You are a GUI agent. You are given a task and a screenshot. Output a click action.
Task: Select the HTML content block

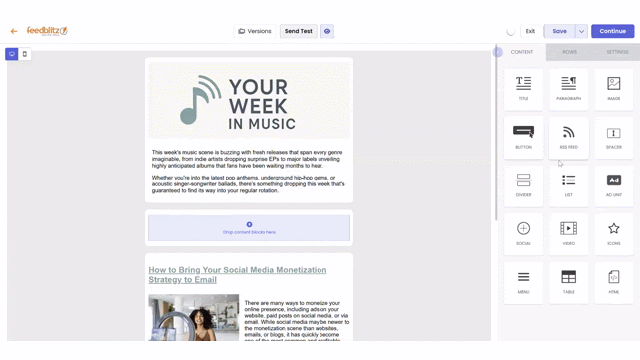point(613,282)
